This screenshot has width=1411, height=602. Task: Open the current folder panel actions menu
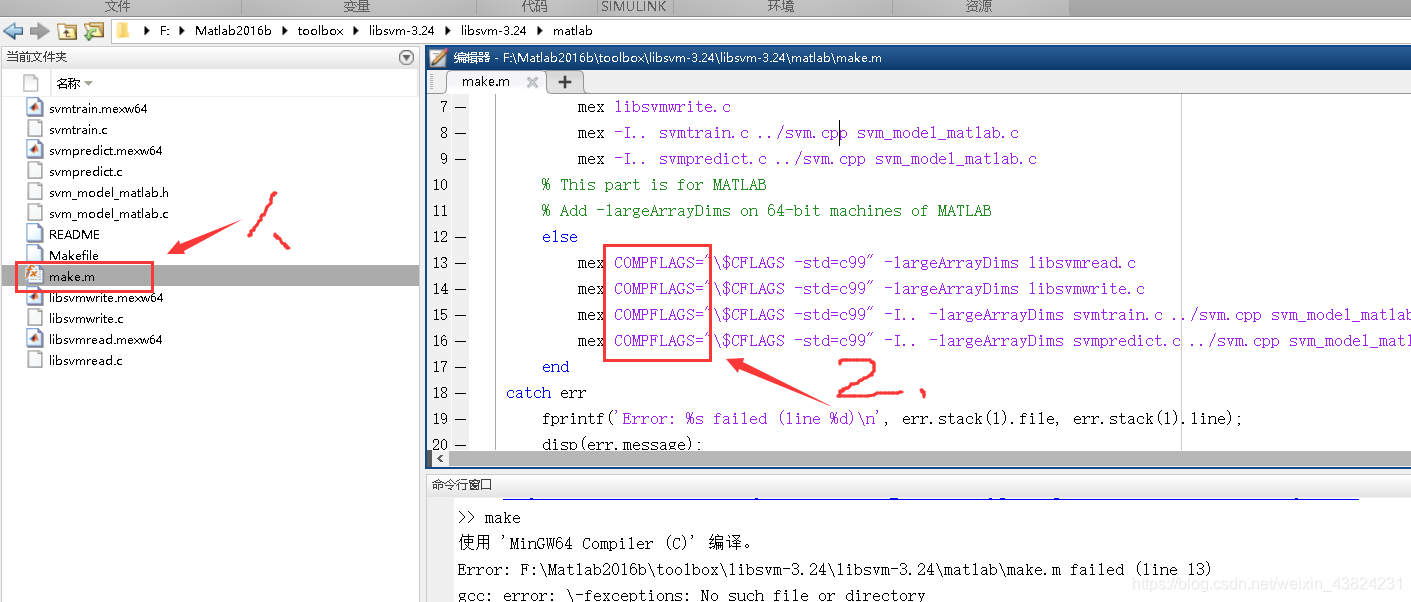click(x=406, y=57)
